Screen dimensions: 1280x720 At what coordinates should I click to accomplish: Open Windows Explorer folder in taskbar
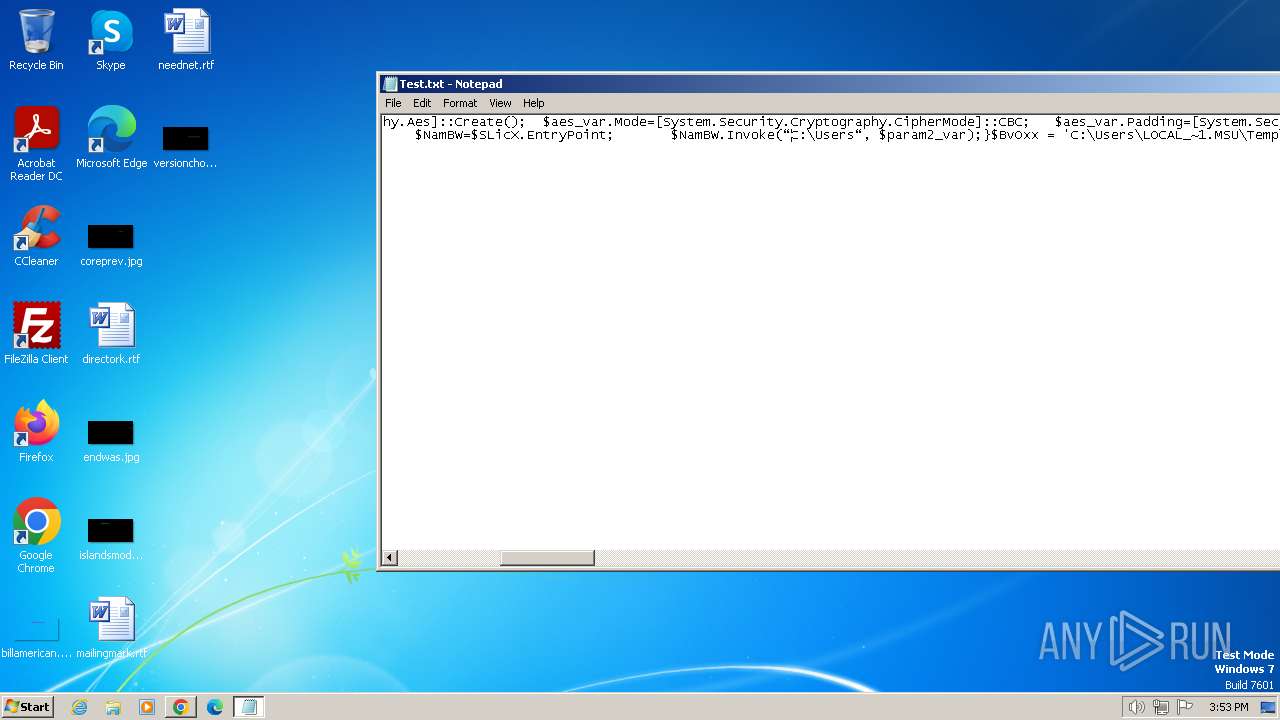(x=113, y=707)
